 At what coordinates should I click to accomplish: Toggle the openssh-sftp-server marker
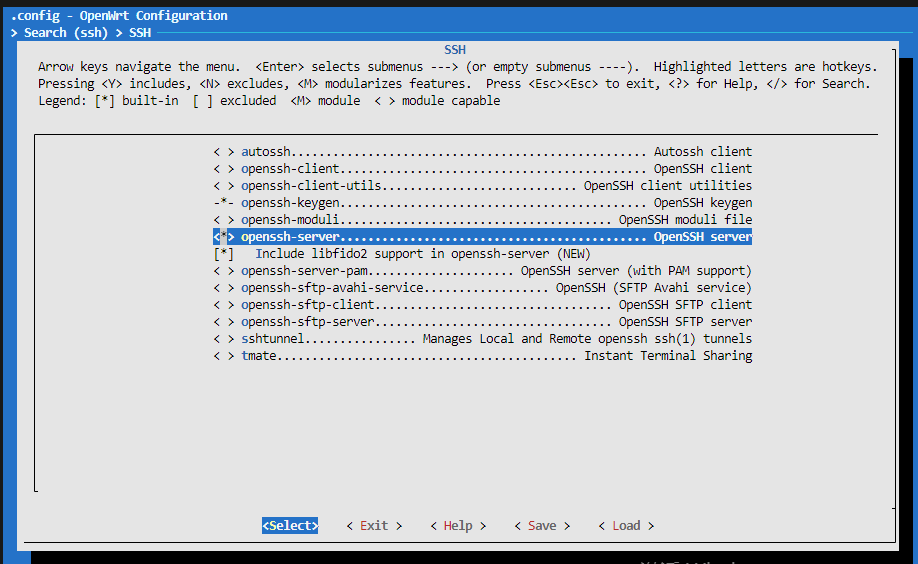(224, 322)
